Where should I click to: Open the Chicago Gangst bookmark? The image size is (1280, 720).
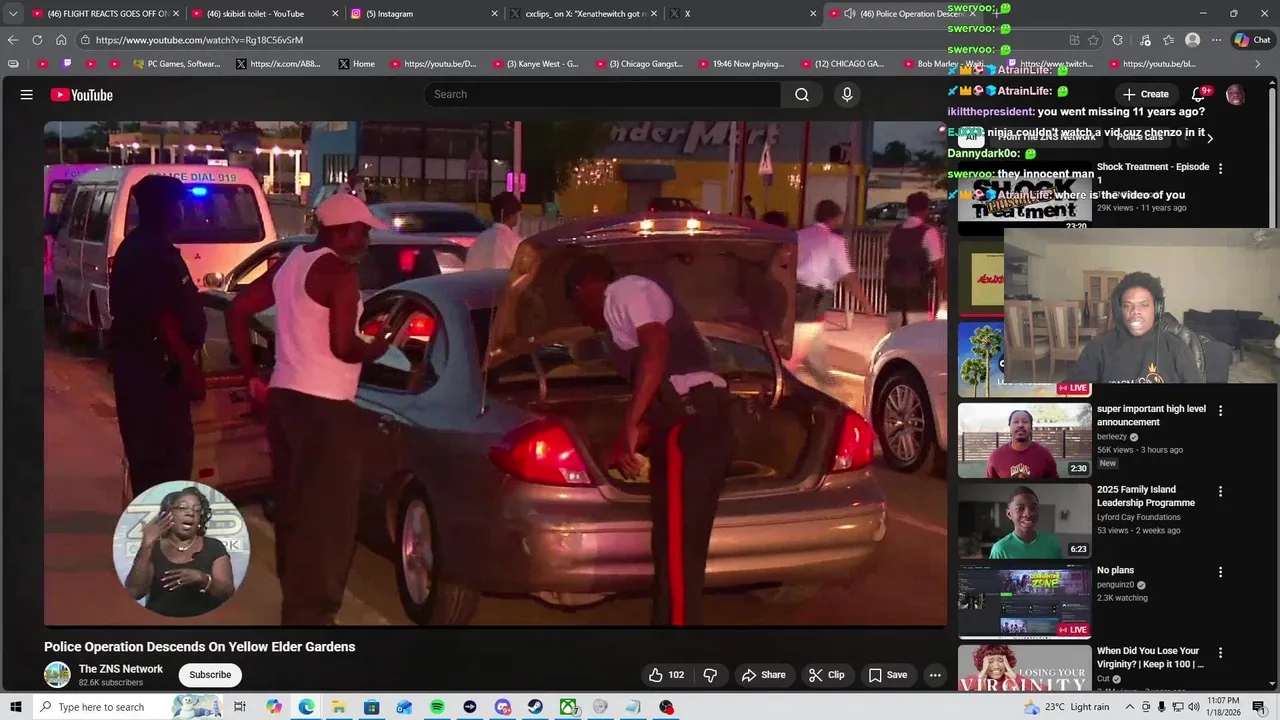(639, 64)
